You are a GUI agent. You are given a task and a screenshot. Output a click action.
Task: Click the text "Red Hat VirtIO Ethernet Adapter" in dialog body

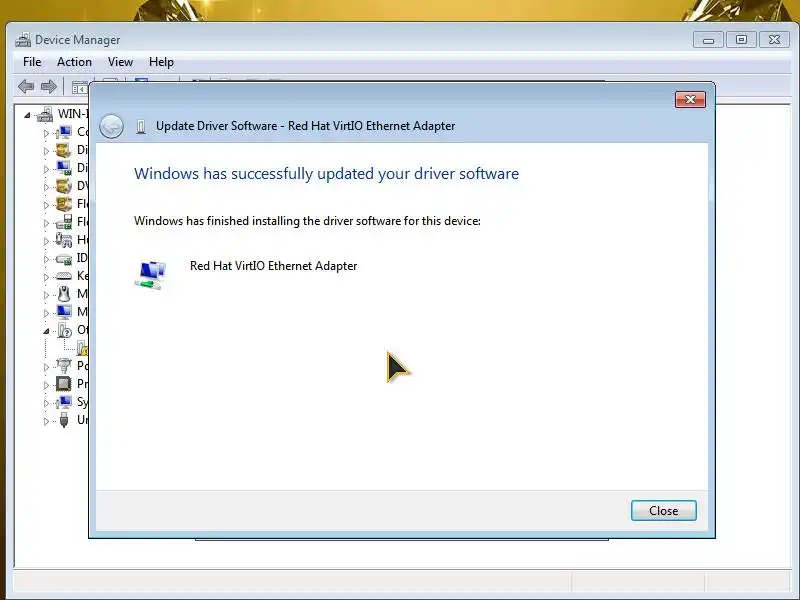coord(273,266)
